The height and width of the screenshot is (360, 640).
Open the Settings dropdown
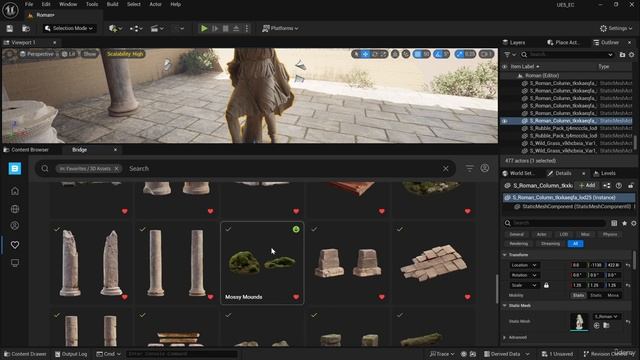pyautogui.click(x=616, y=28)
